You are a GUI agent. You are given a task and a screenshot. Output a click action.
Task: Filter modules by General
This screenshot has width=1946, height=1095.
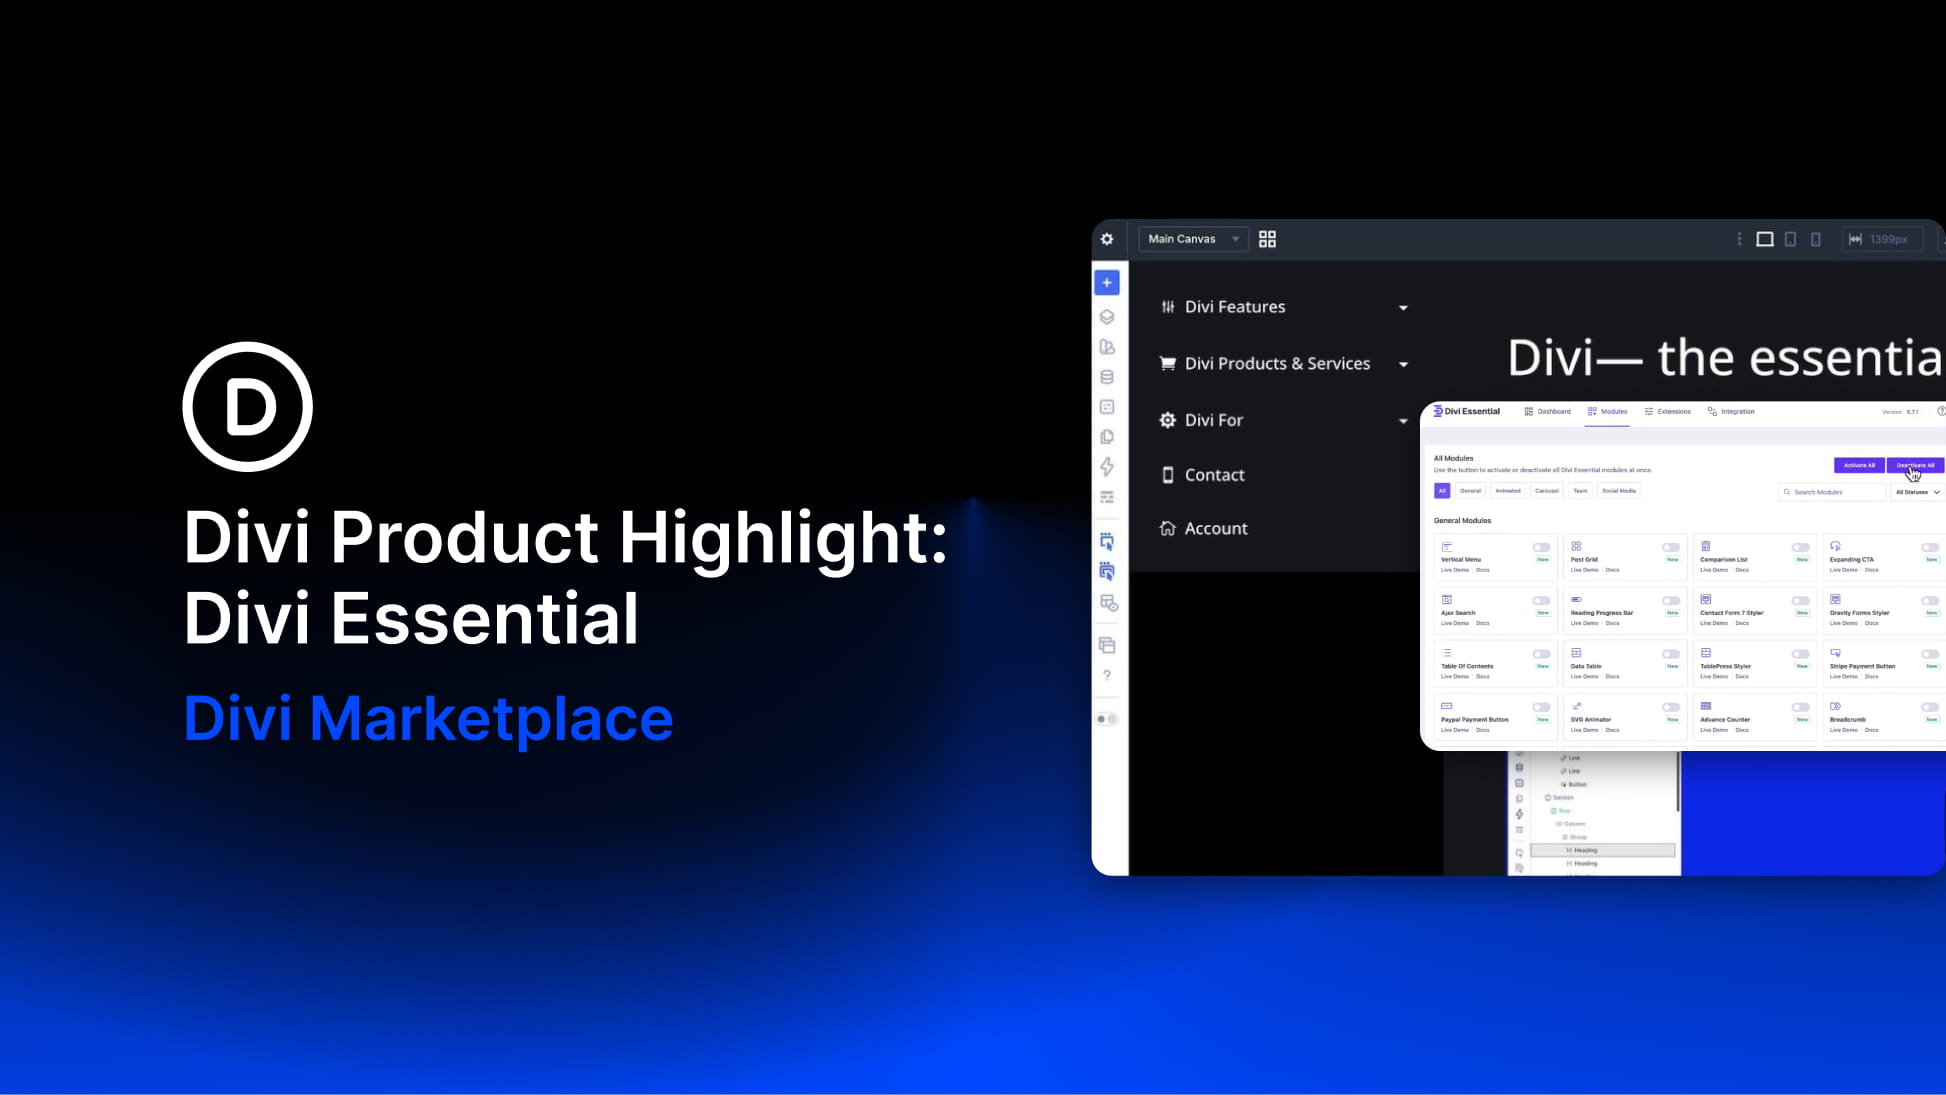[x=1470, y=491]
